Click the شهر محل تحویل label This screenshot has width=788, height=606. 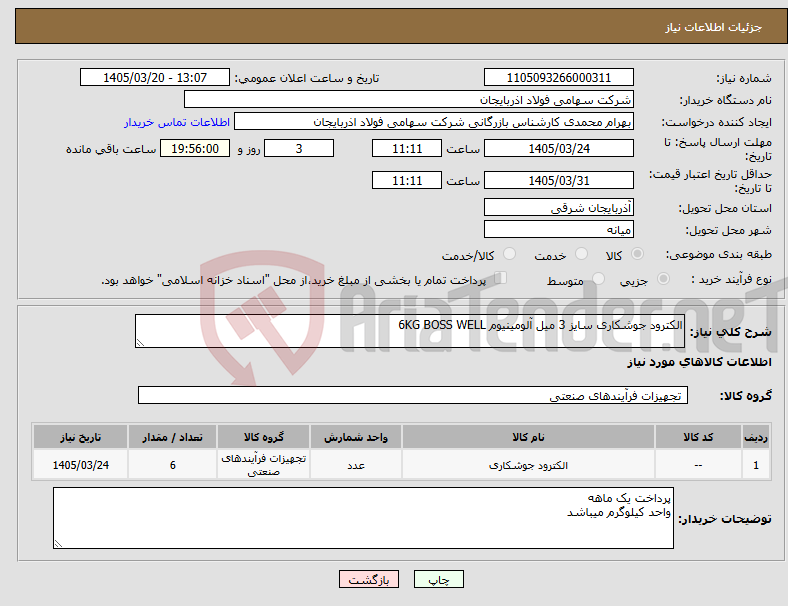(x=729, y=230)
